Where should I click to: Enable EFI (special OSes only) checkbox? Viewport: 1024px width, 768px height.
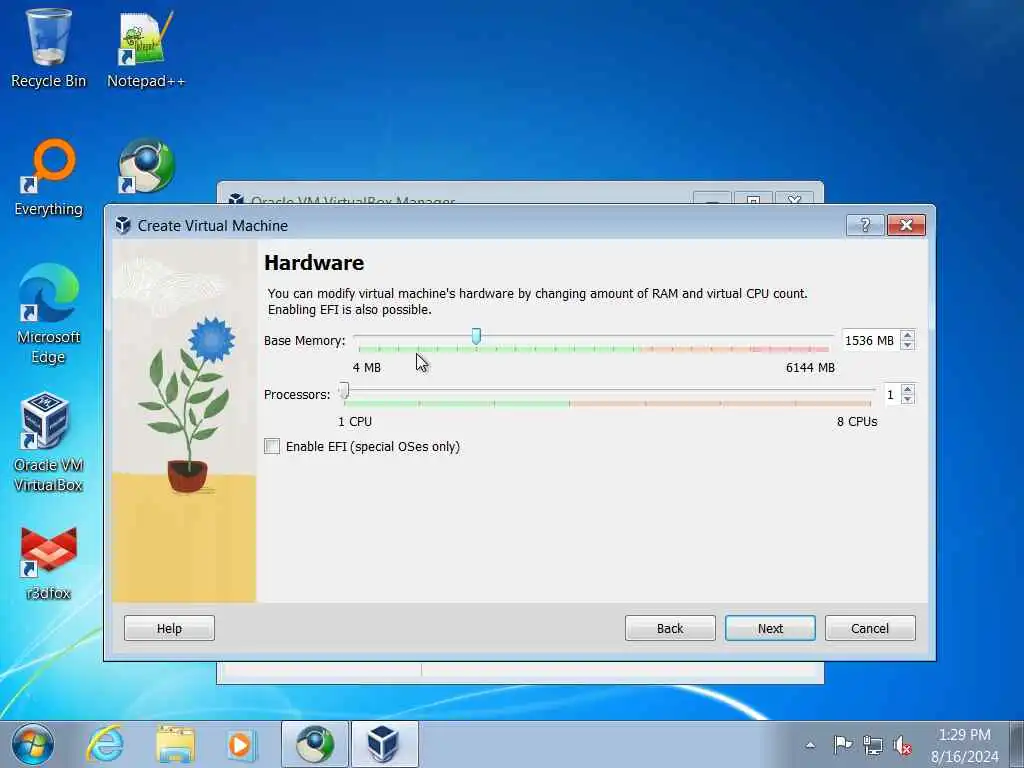pos(272,446)
